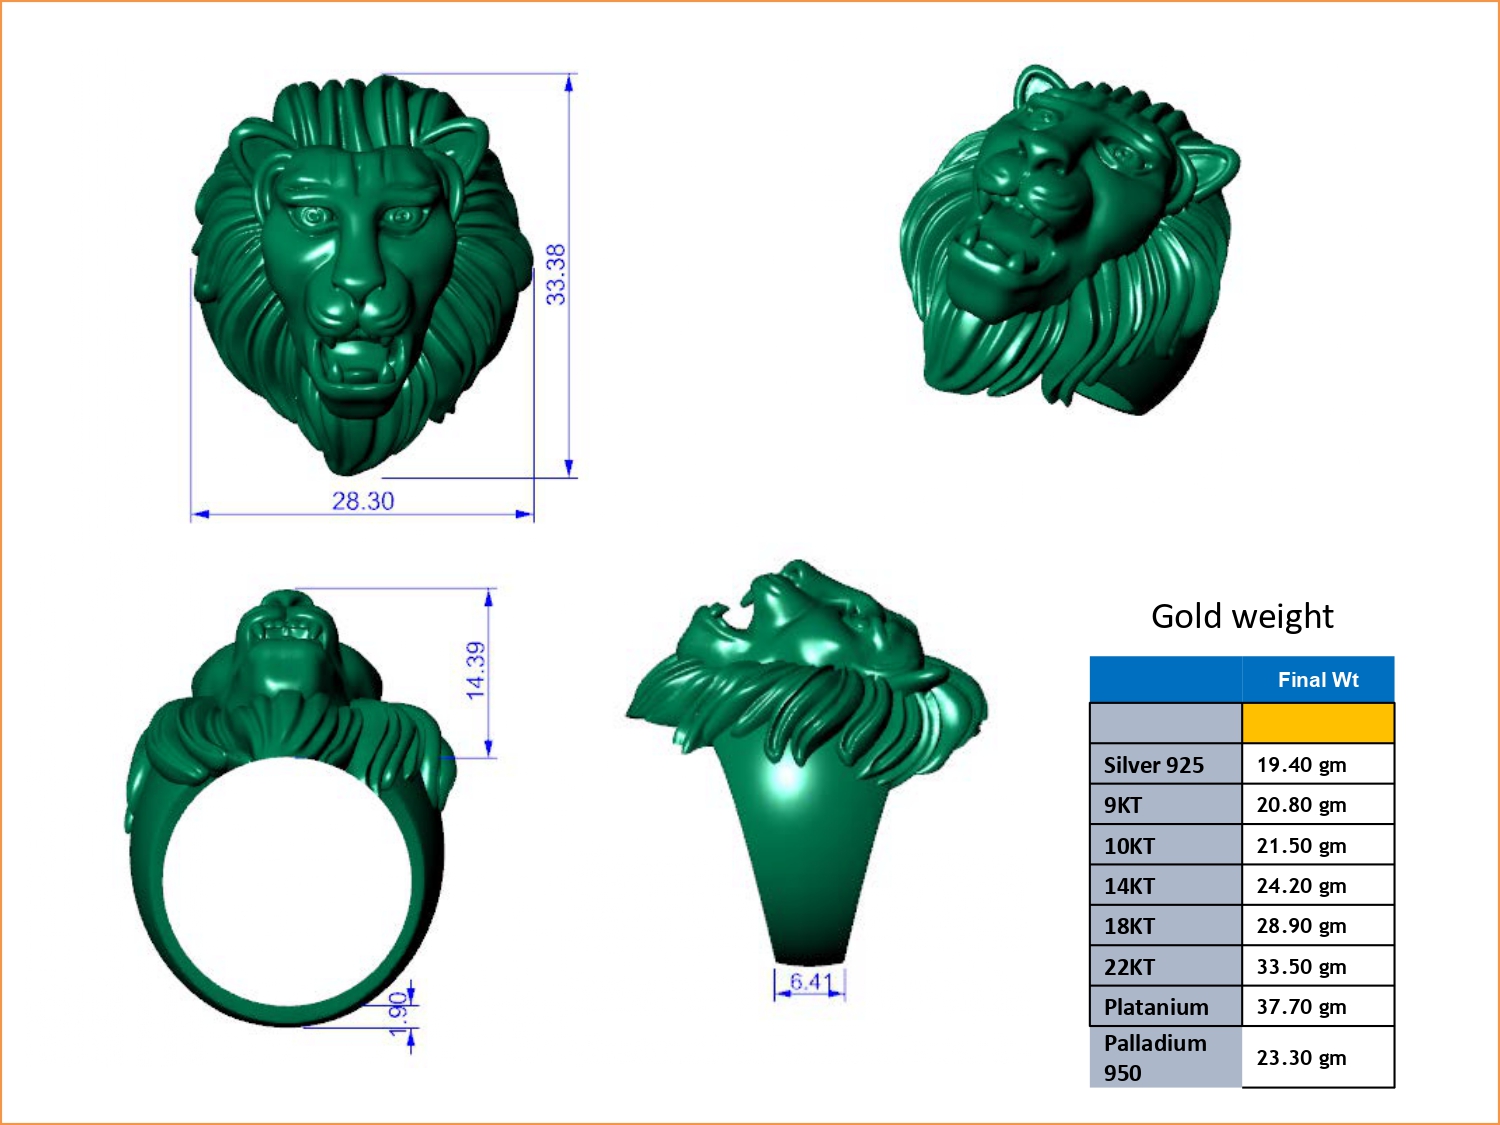Screen dimensions: 1500x1125
Task: Select the 33.50 gm value
Action: point(1301,967)
